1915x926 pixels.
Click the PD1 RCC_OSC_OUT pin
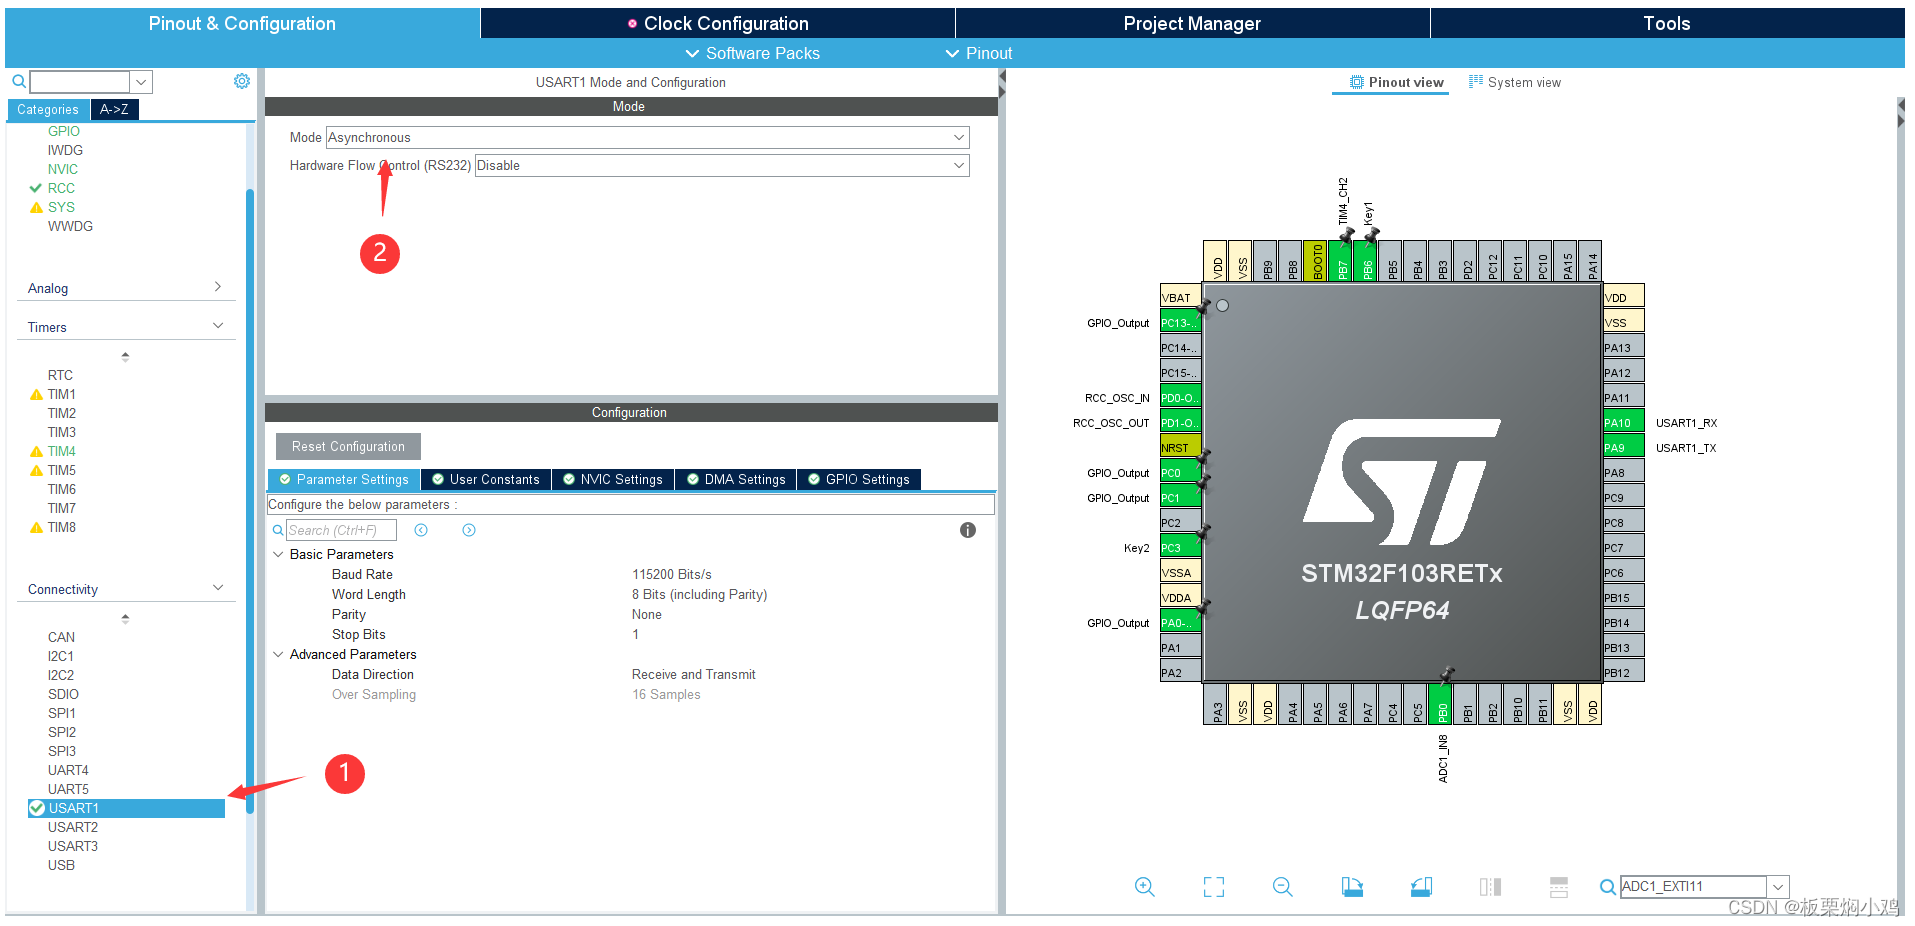(x=1180, y=422)
